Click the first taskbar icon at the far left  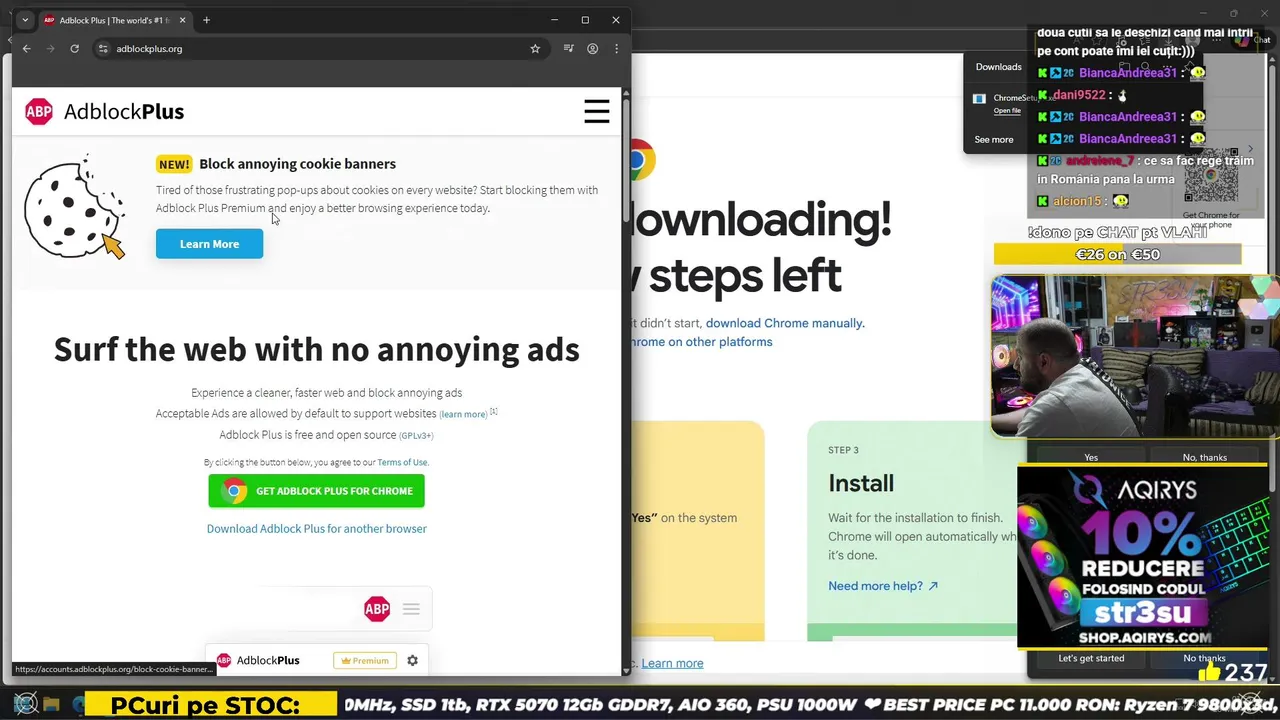point(25,703)
